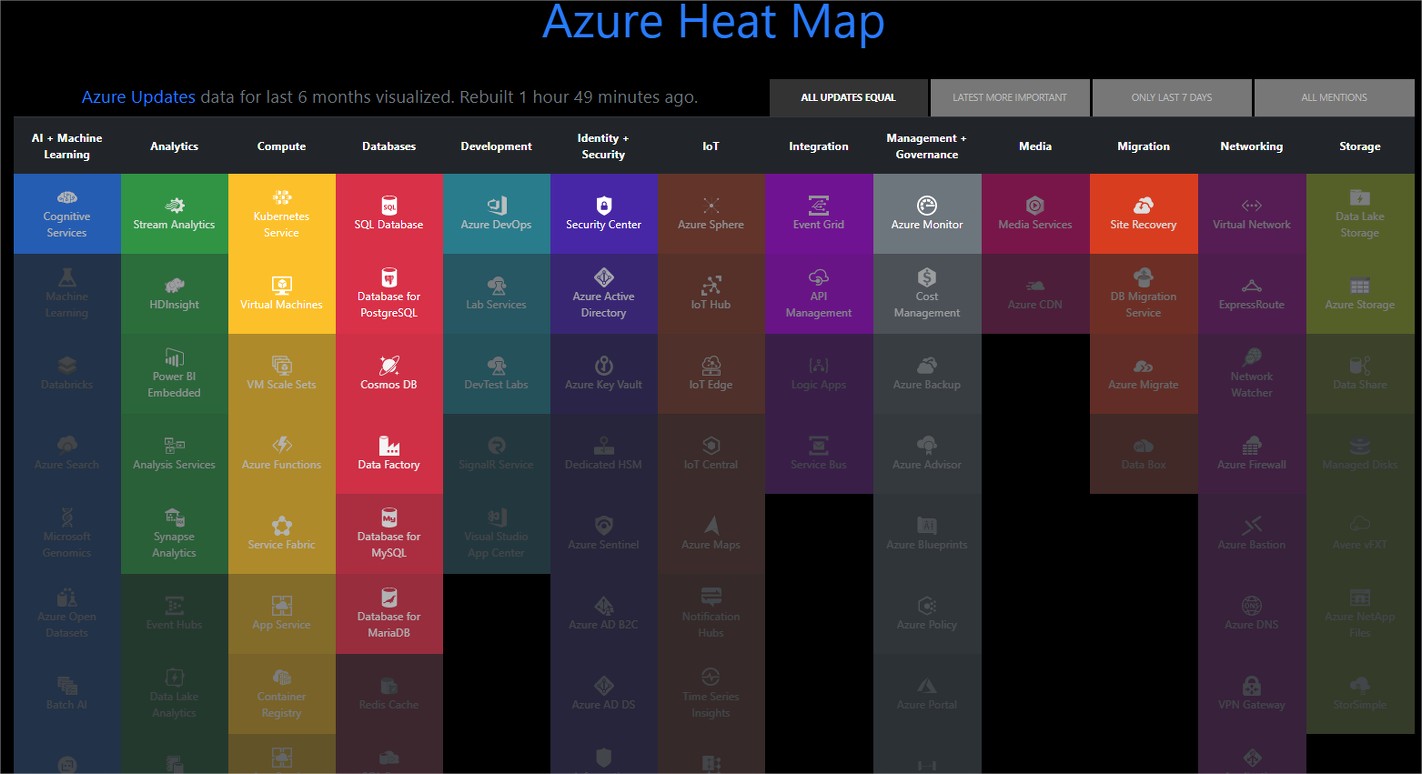Select the Azure Storage table icon
Viewport: 1422px width, 774px height.
click(1360, 285)
